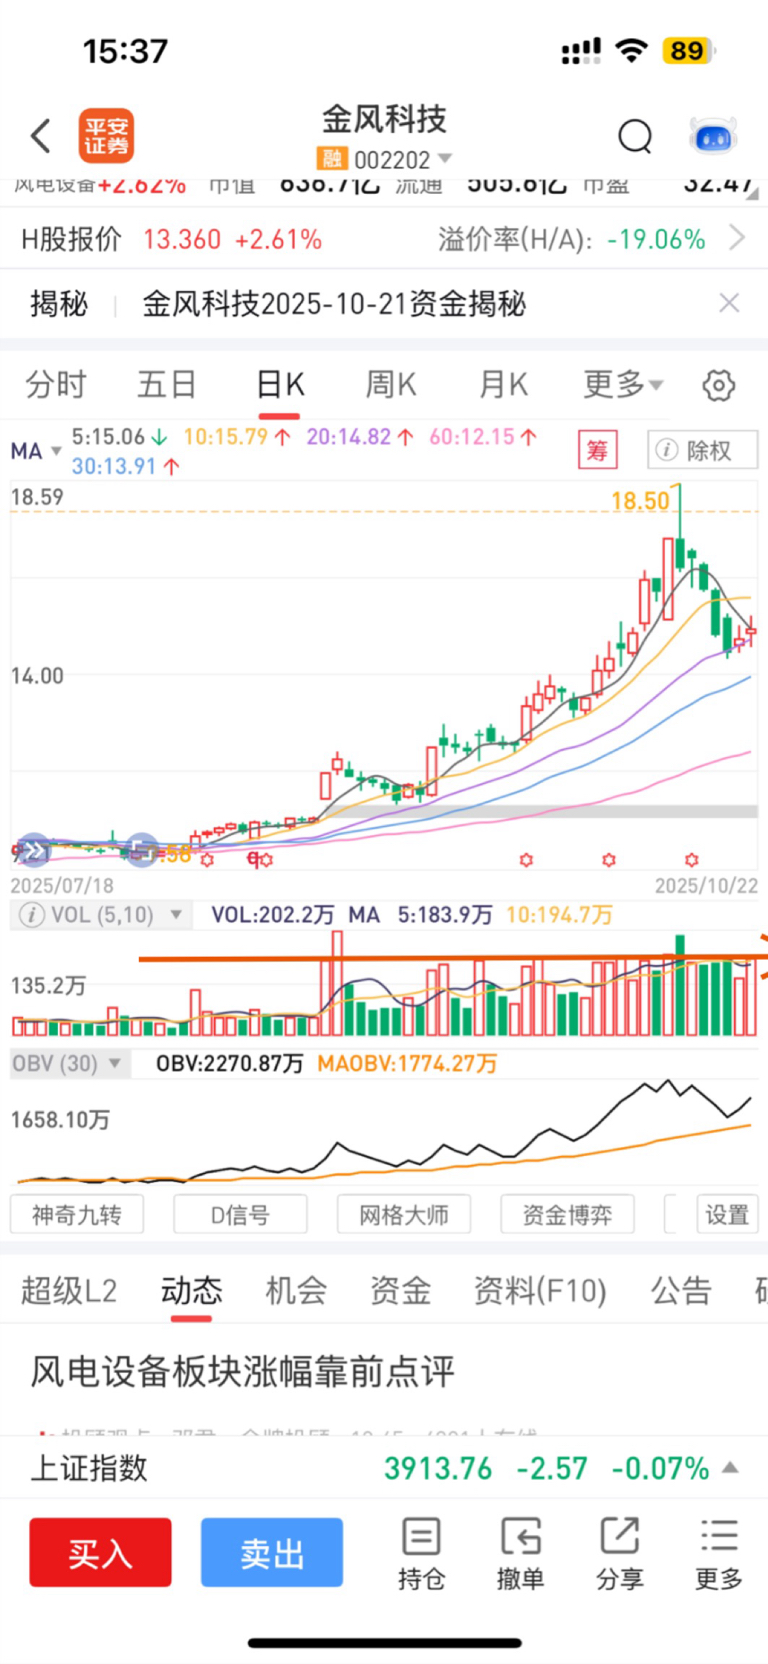Viewport: 768px width, 1664px height.
Task: Select the 日K daily chart tab
Action: (280, 384)
